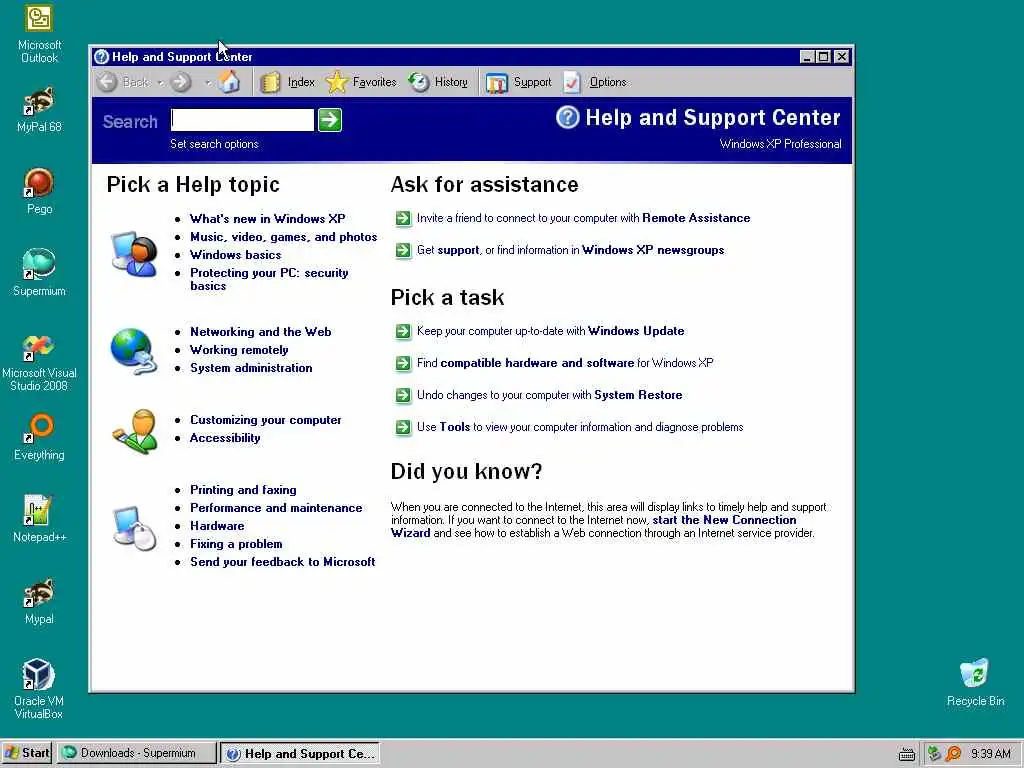
Task: Open the Start menu button
Action: pyautogui.click(x=27, y=753)
